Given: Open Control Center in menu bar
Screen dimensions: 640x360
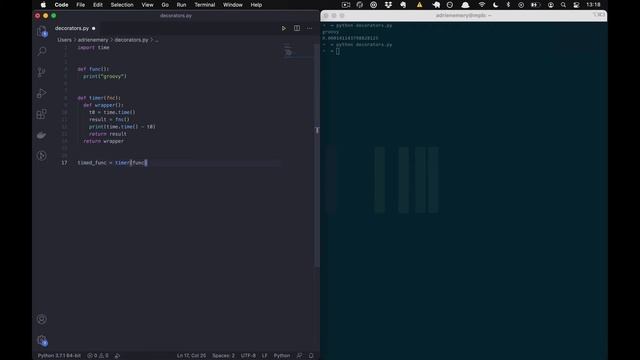Looking at the screenshot, I should (x=576, y=5).
